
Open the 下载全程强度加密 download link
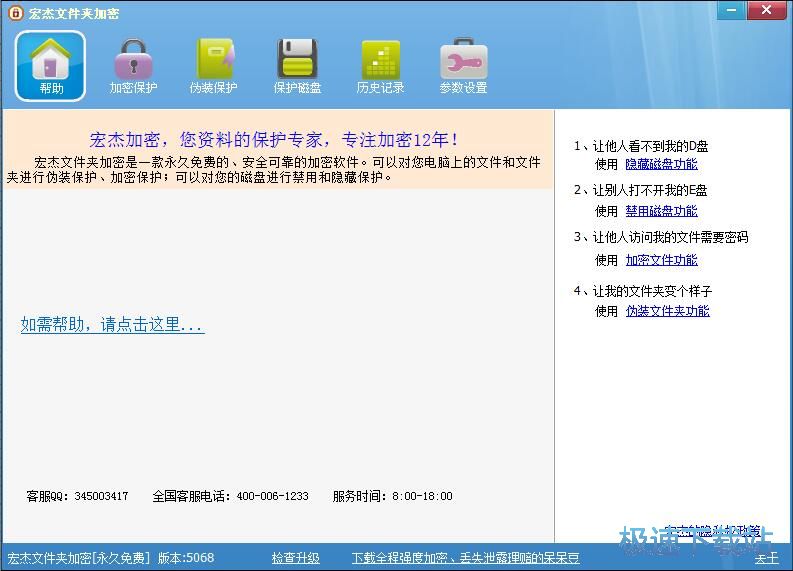click(x=465, y=558)
